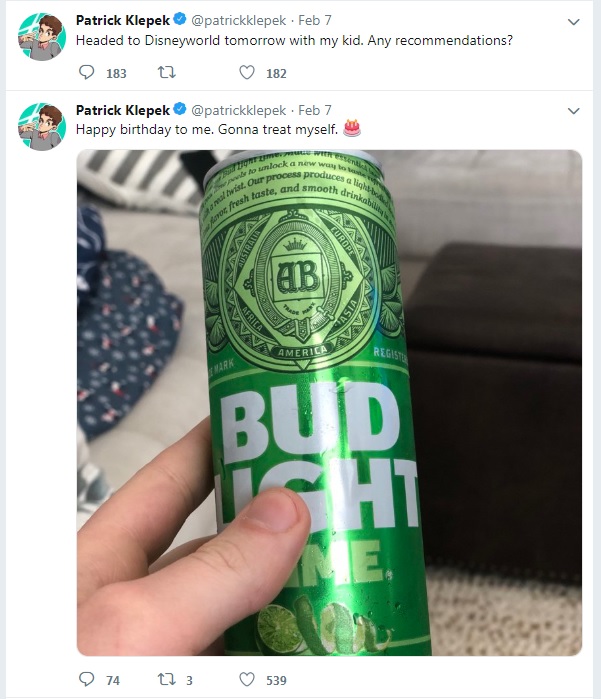Retweet the Happy birthday tweet
This screenshot has height=699, width=601.
pos(167,679)
